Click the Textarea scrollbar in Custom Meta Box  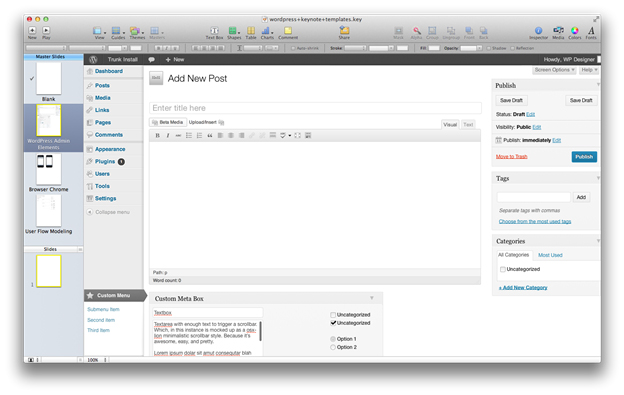pos(261,331)
